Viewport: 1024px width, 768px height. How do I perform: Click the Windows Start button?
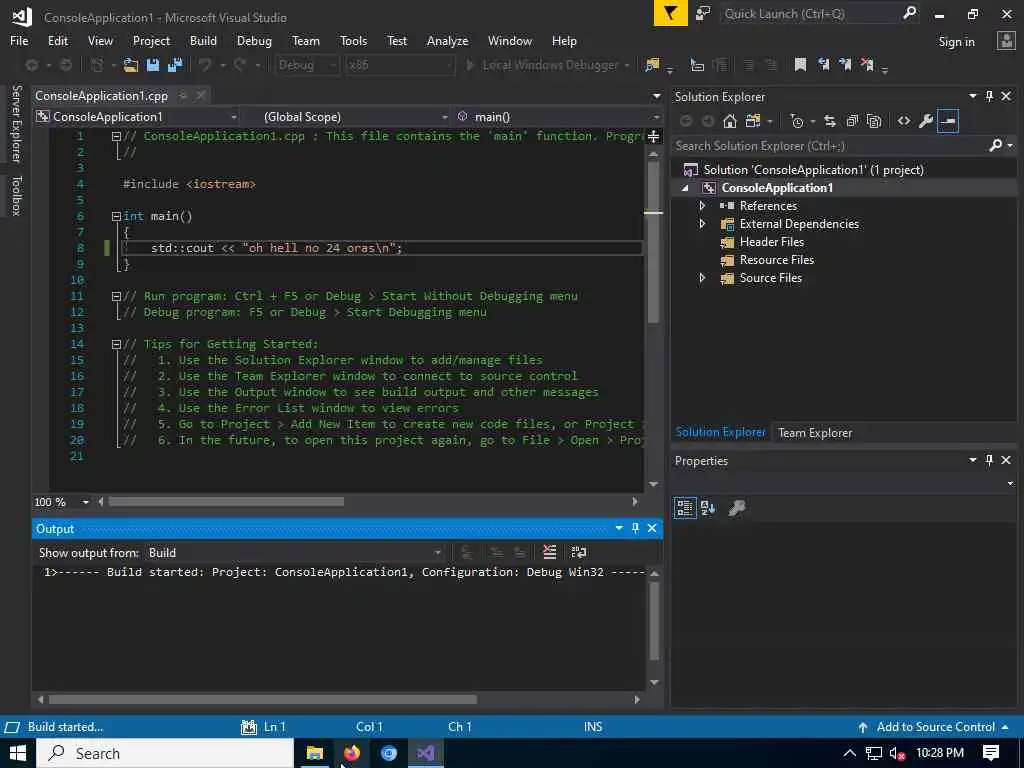pyautogui.click(x=18, y=753)
